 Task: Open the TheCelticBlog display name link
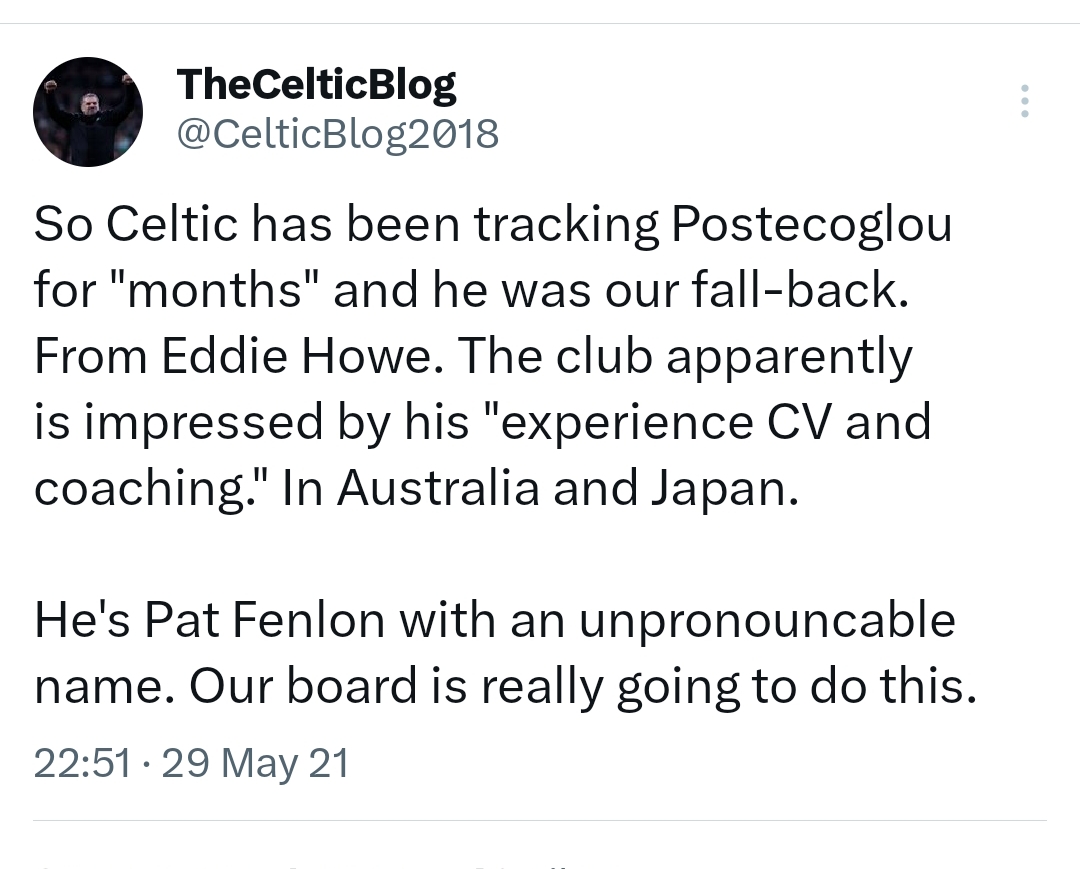tap(316, 85)
